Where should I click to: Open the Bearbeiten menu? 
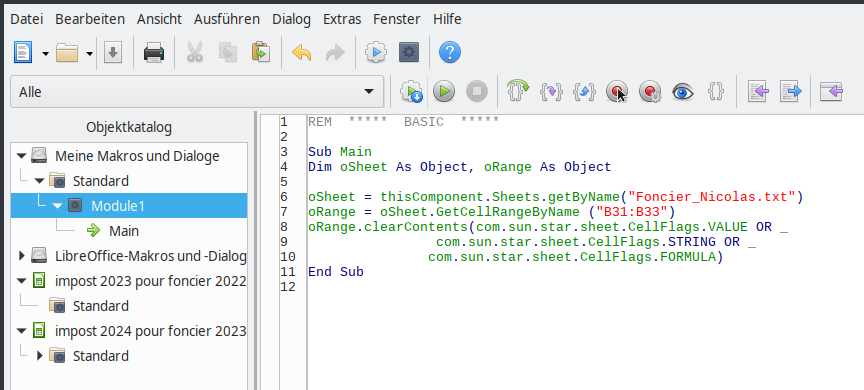tap(90, 19)
